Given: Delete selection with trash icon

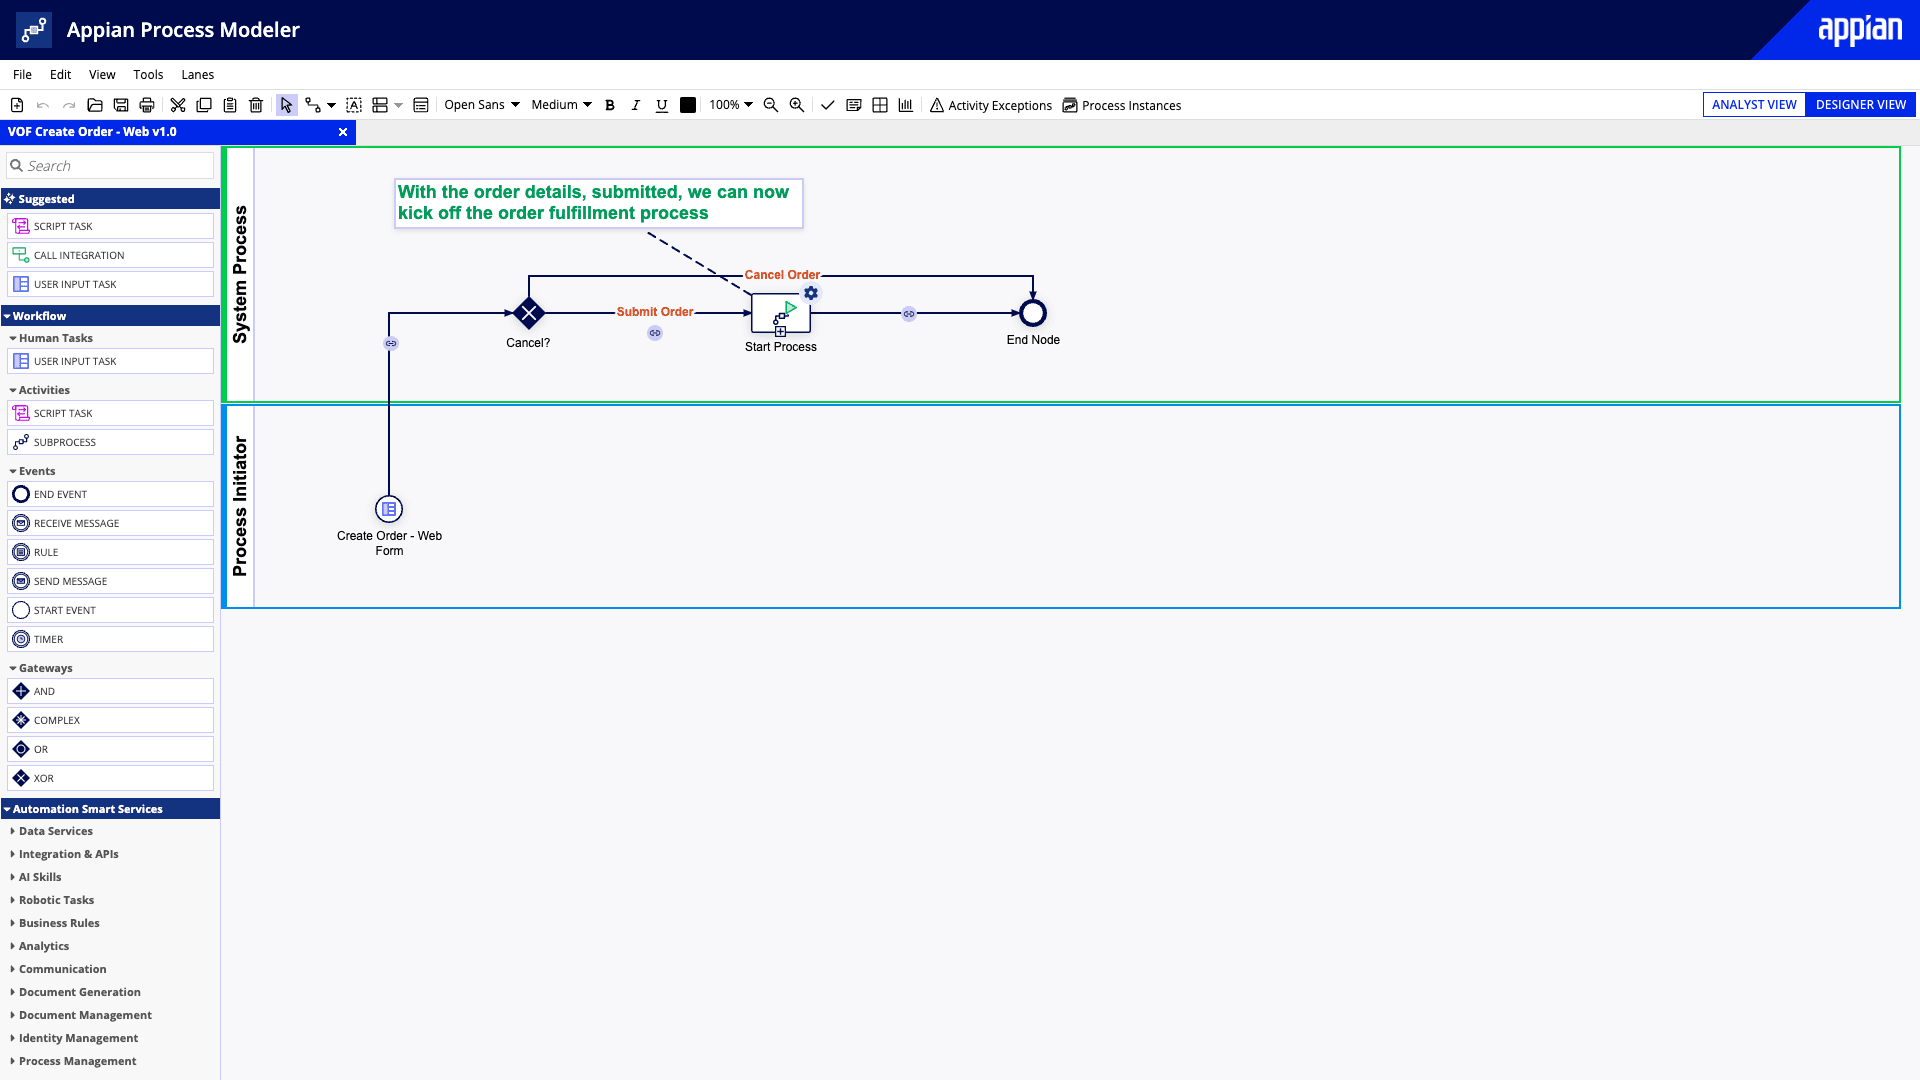Looking at the screenshot, I should tap(256, 105).
